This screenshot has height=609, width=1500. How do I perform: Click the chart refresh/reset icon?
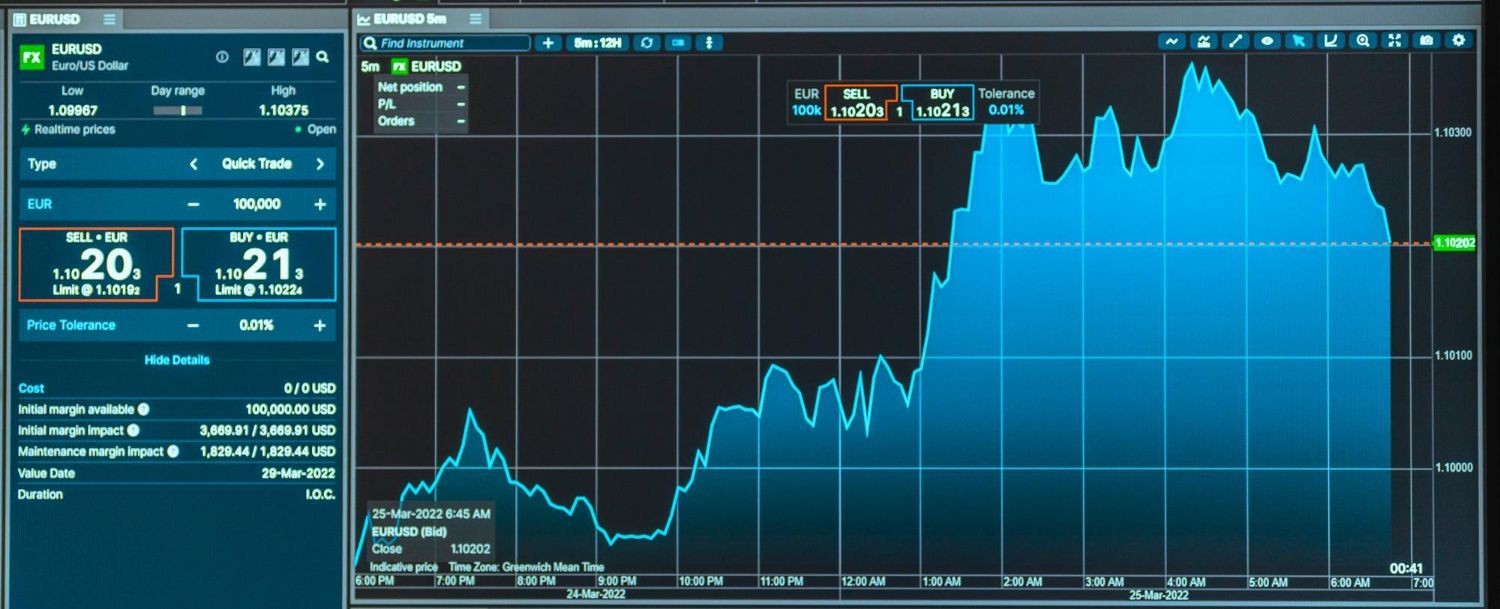coord(646,43)
